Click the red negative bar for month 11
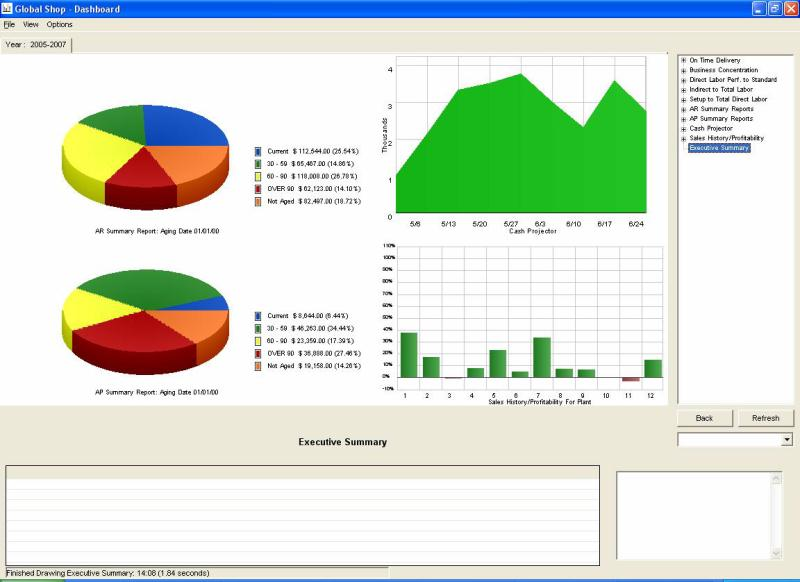The image size is (800, 582). (631, 379)
